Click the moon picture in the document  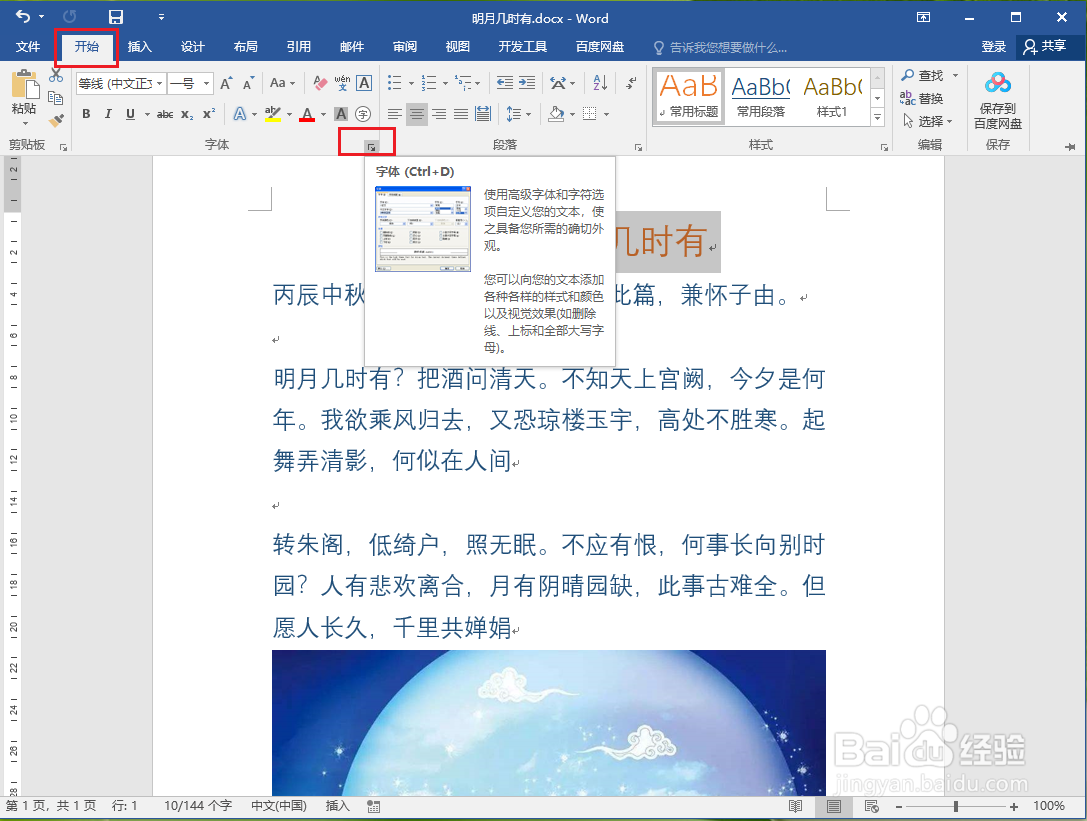click(x=548, y=723)
